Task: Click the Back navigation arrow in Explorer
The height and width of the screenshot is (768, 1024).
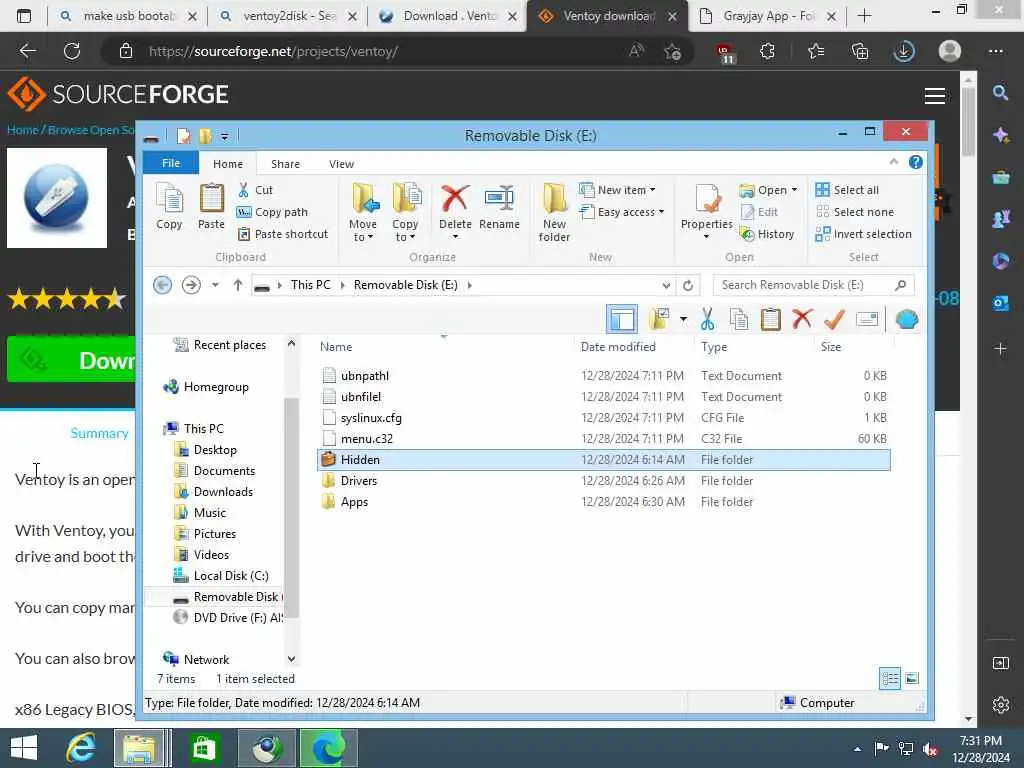Action: click(x=163, y=285)
